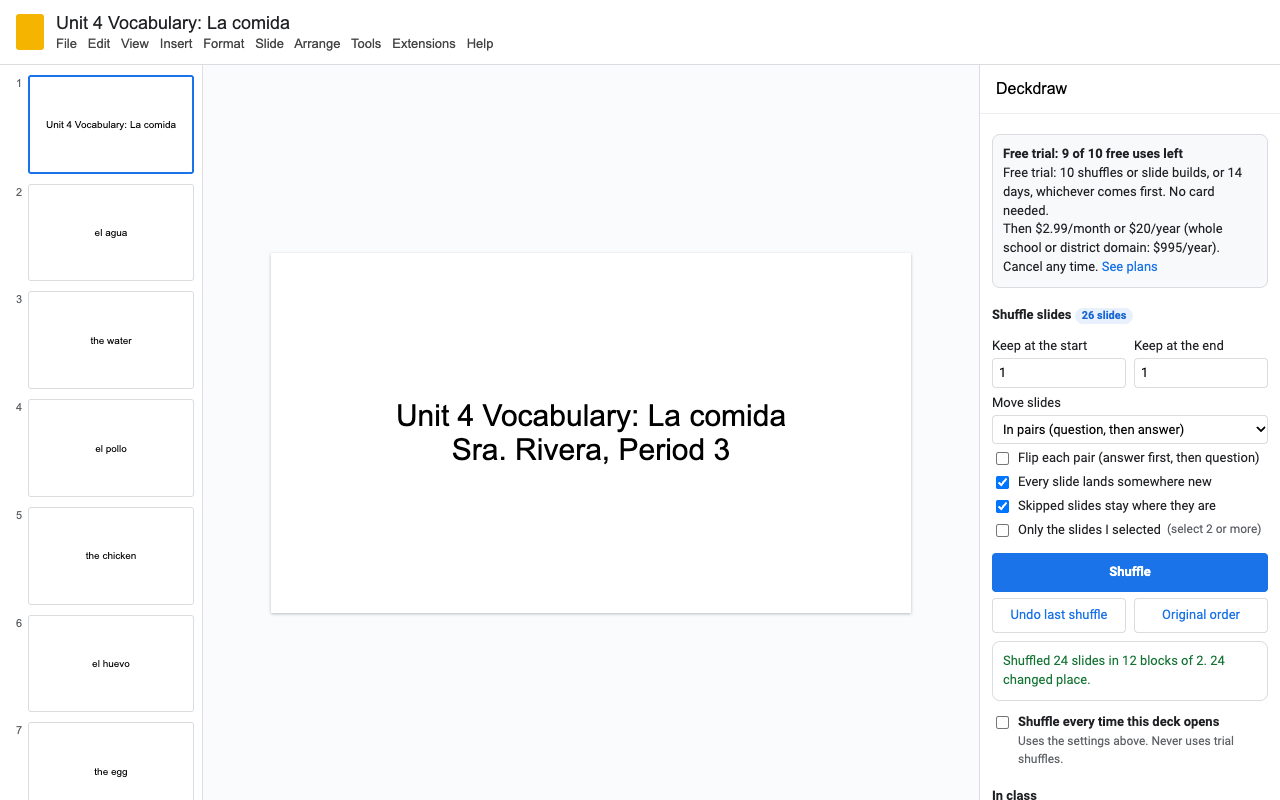Select slide 1 thumbnail title slide

click(x=111, y=125)
